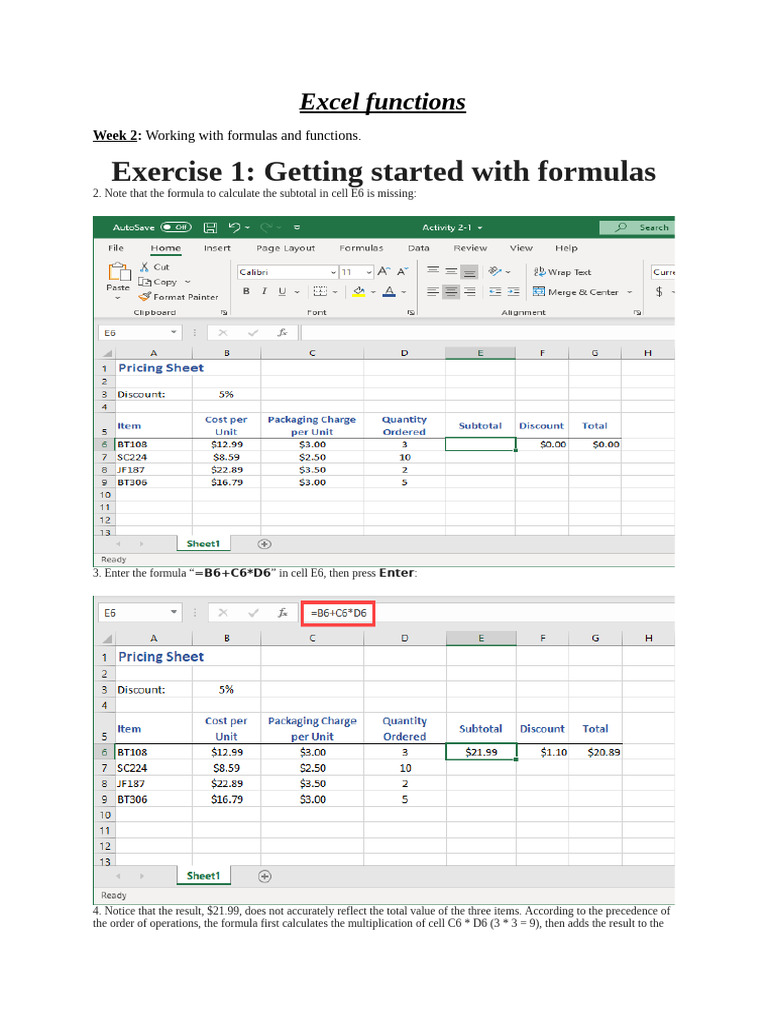Image resolution: width=768 pixels, height=1024 pixels.
Task: Expand the Merge & Center dropdown arrow
Action: (x=630, y=292)
